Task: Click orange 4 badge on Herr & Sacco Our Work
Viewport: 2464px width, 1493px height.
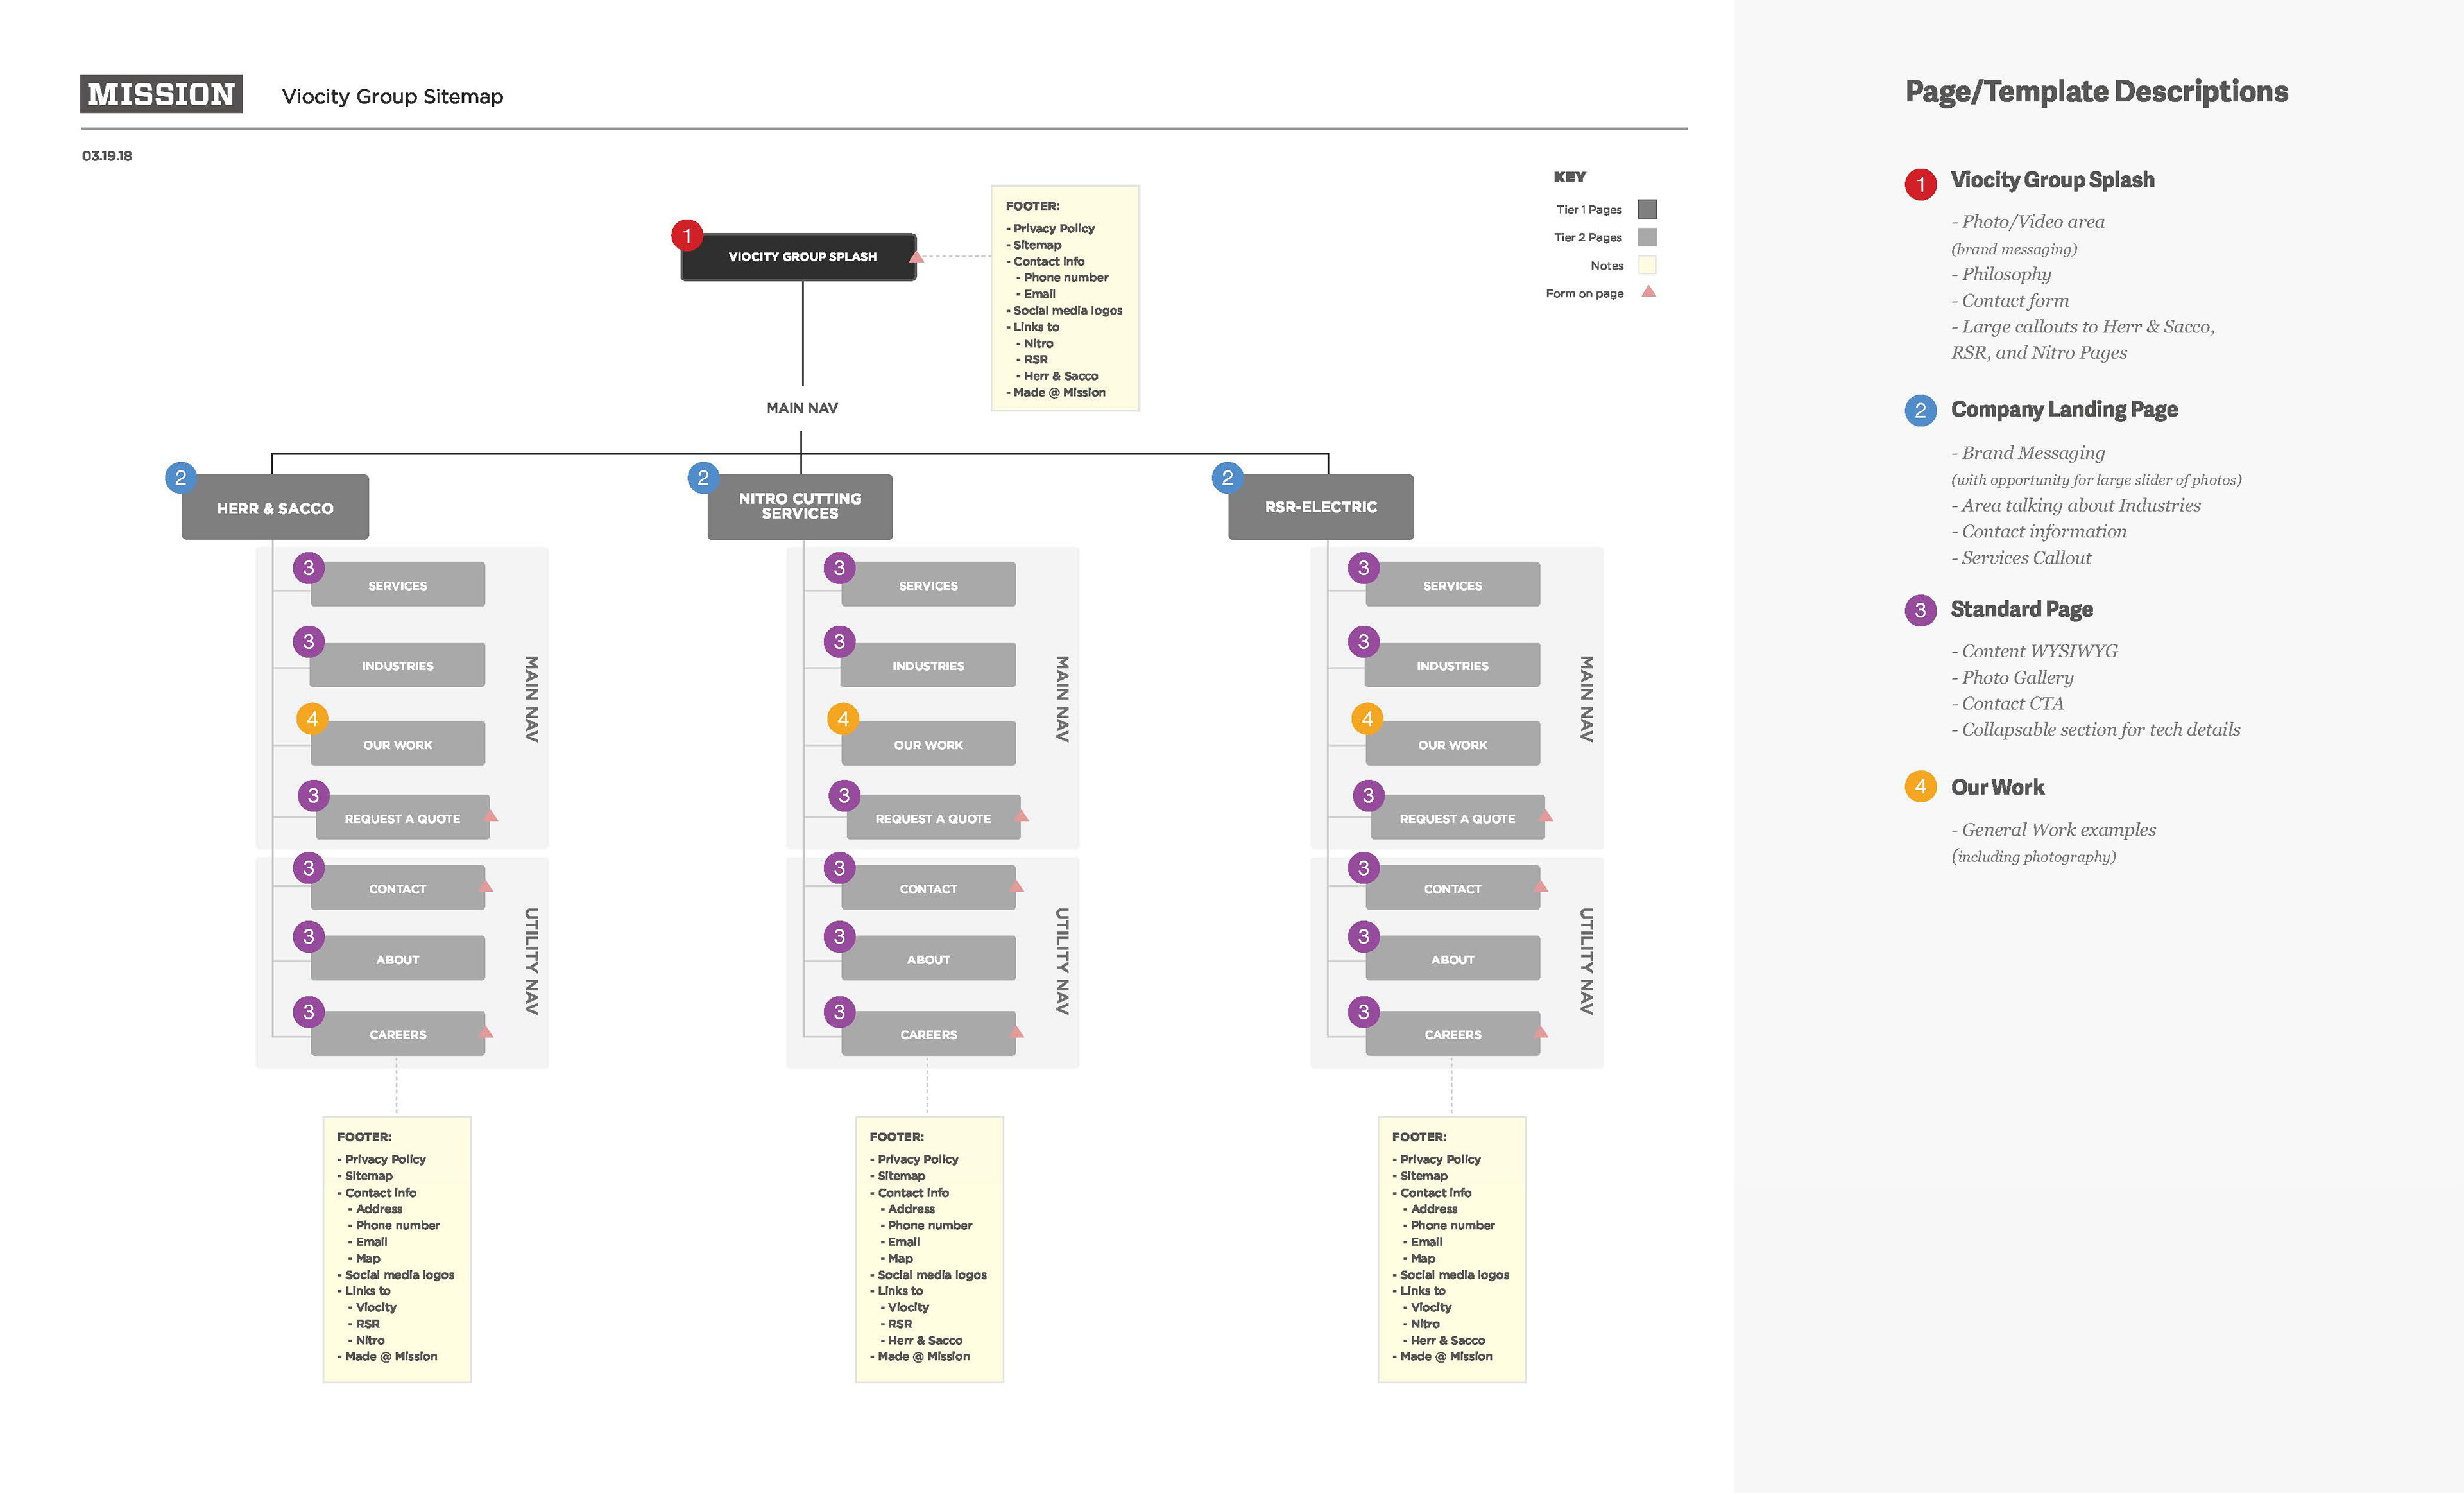Action: coord(312,719)
